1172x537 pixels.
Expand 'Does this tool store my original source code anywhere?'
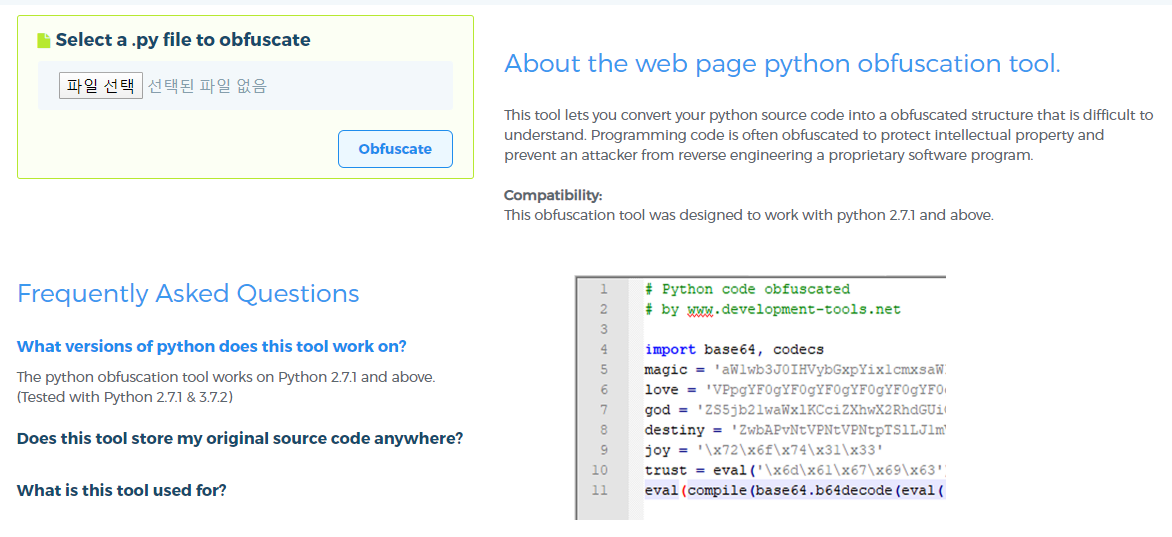tap(240, 438)
